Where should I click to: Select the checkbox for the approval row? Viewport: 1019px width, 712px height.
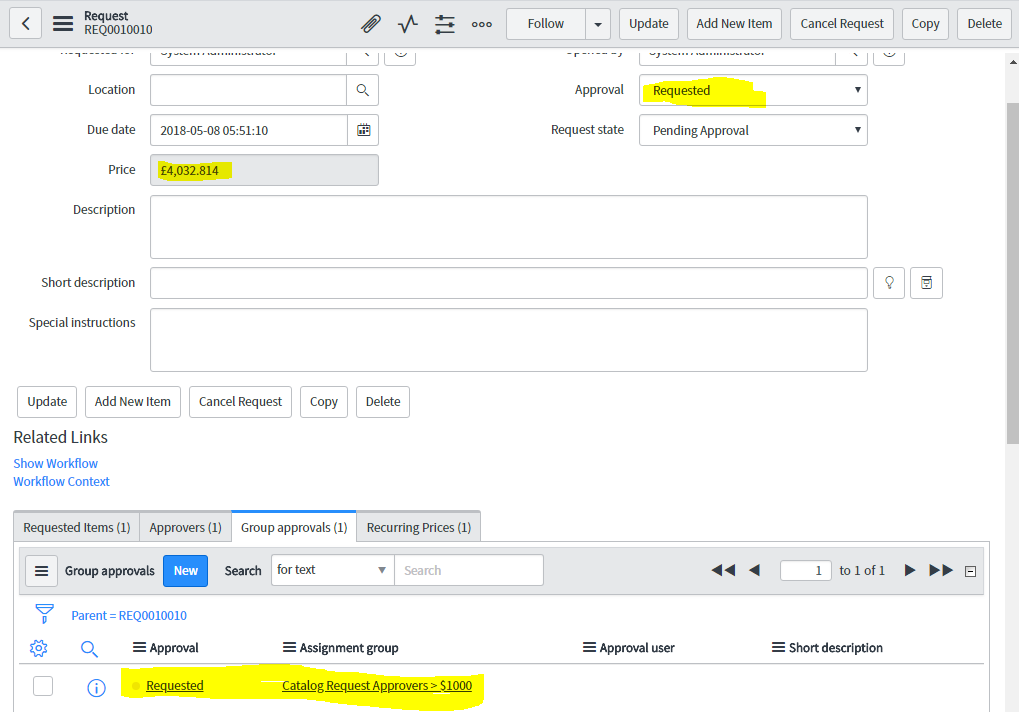coord(43,687)
